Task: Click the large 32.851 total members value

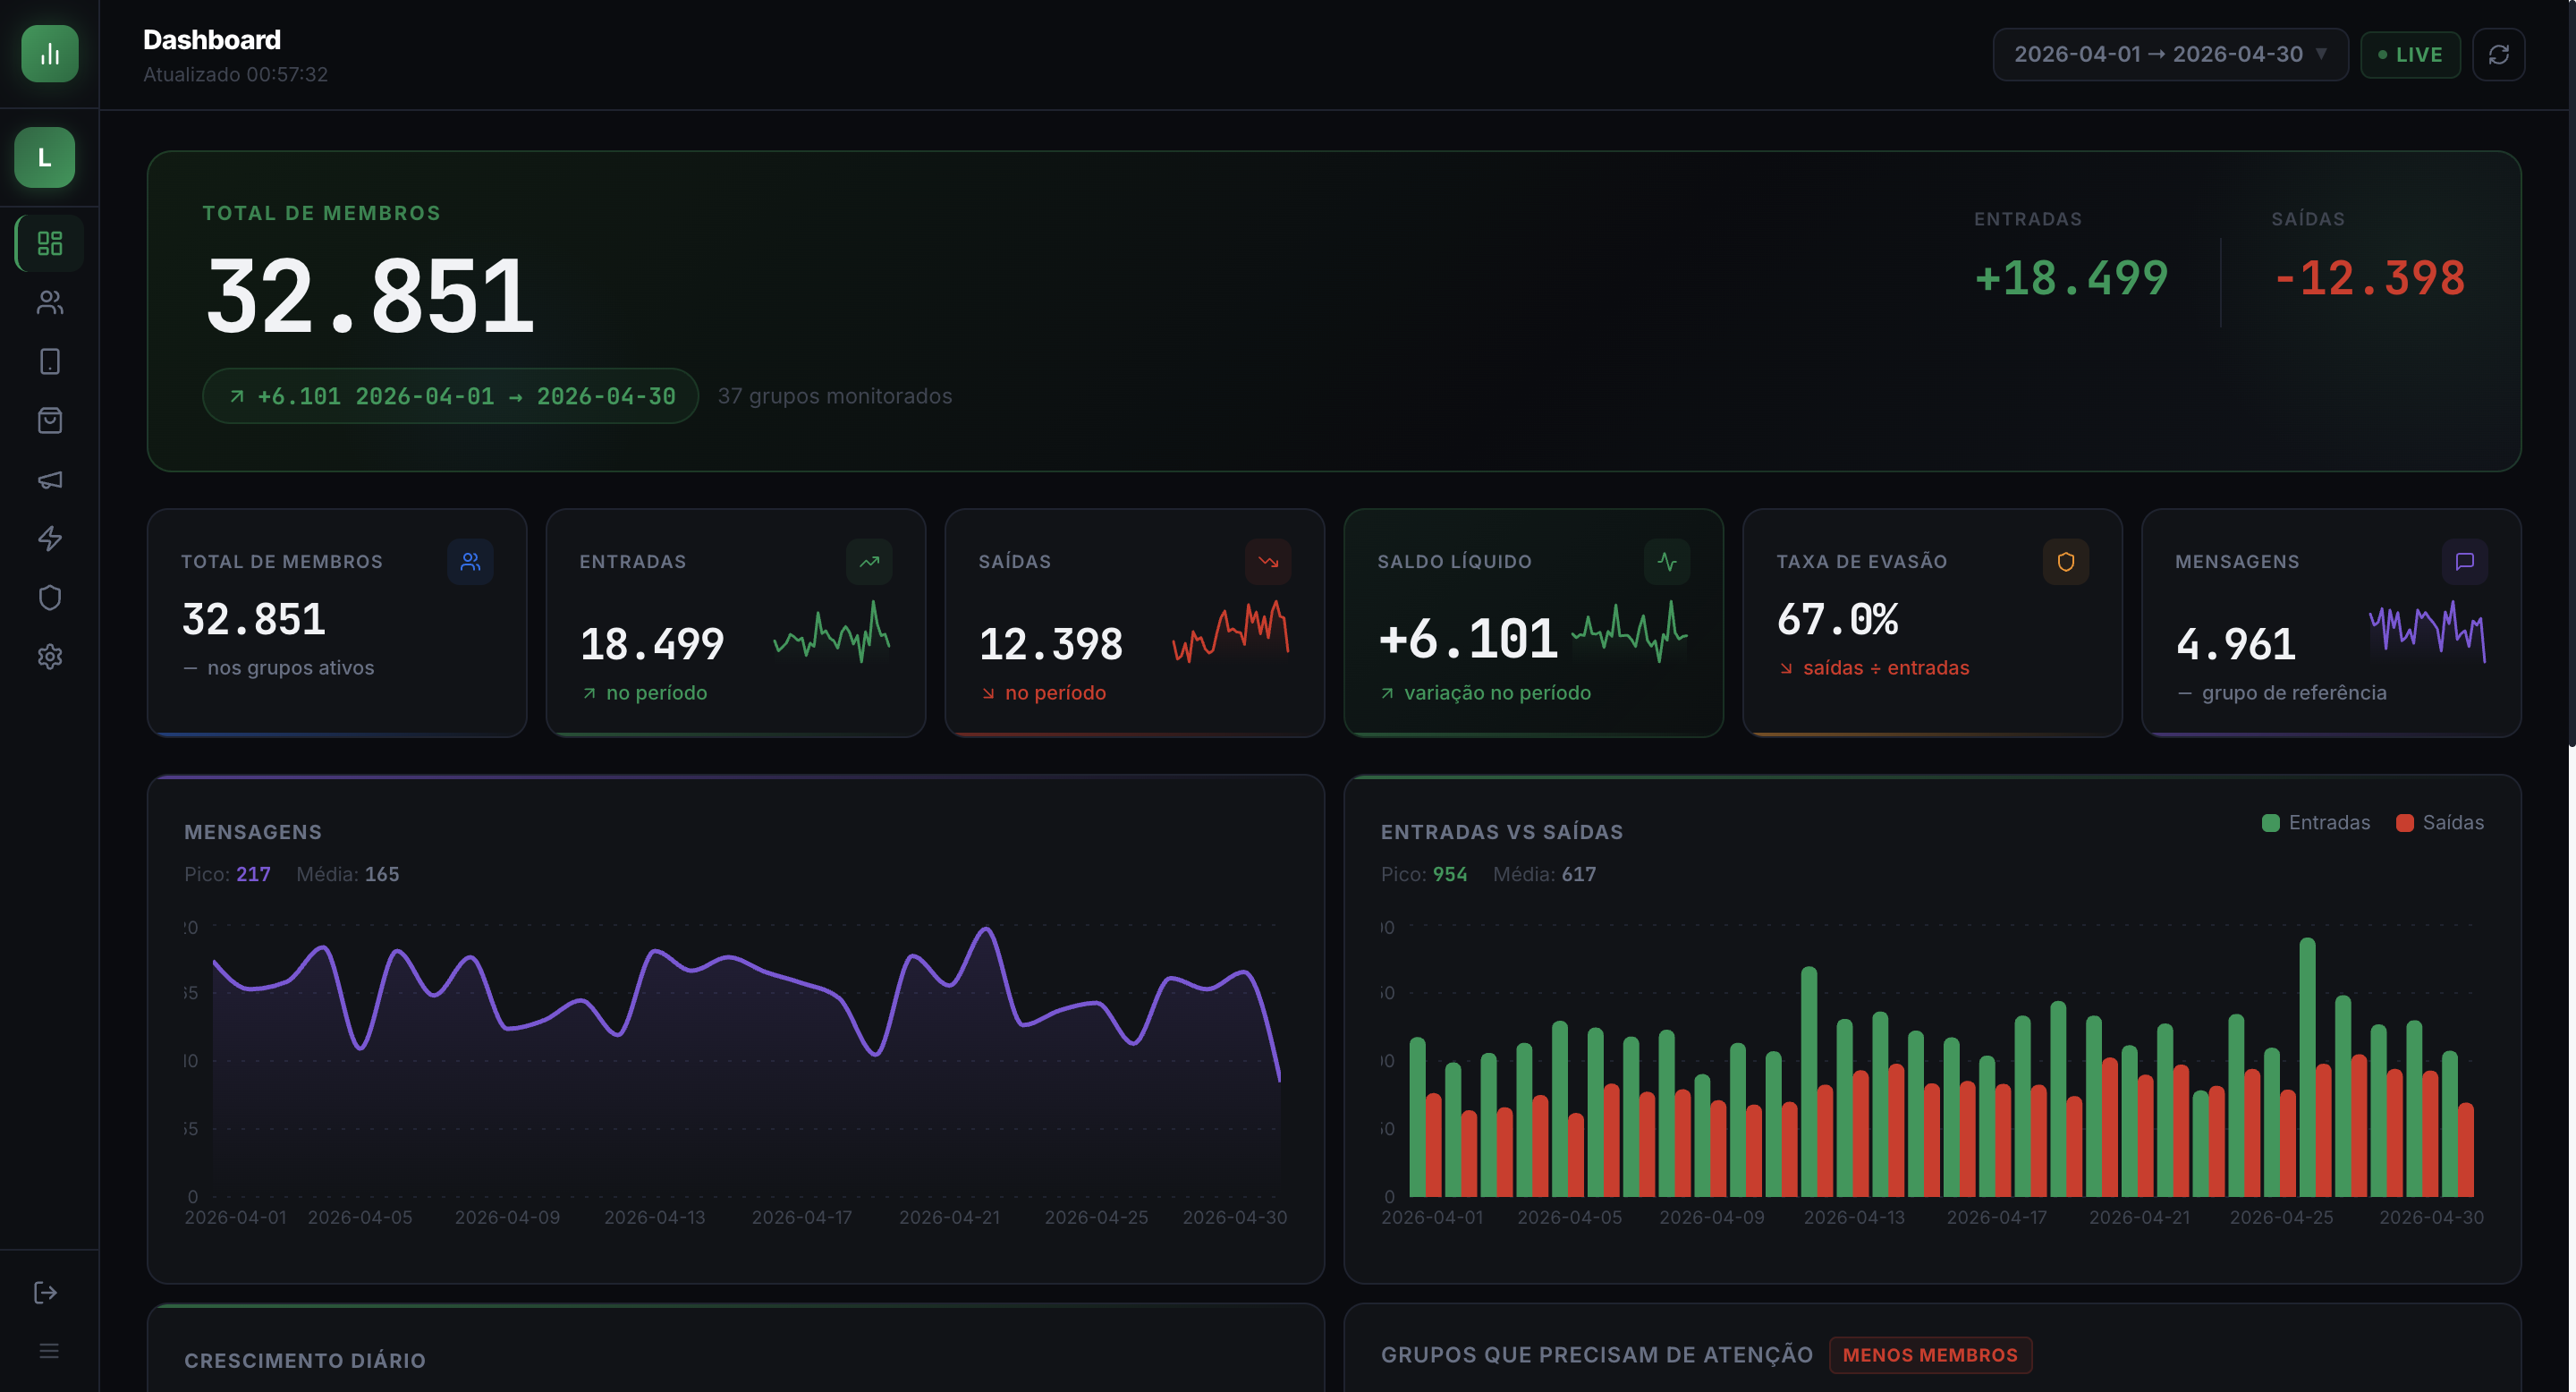Action: point(370,295)
